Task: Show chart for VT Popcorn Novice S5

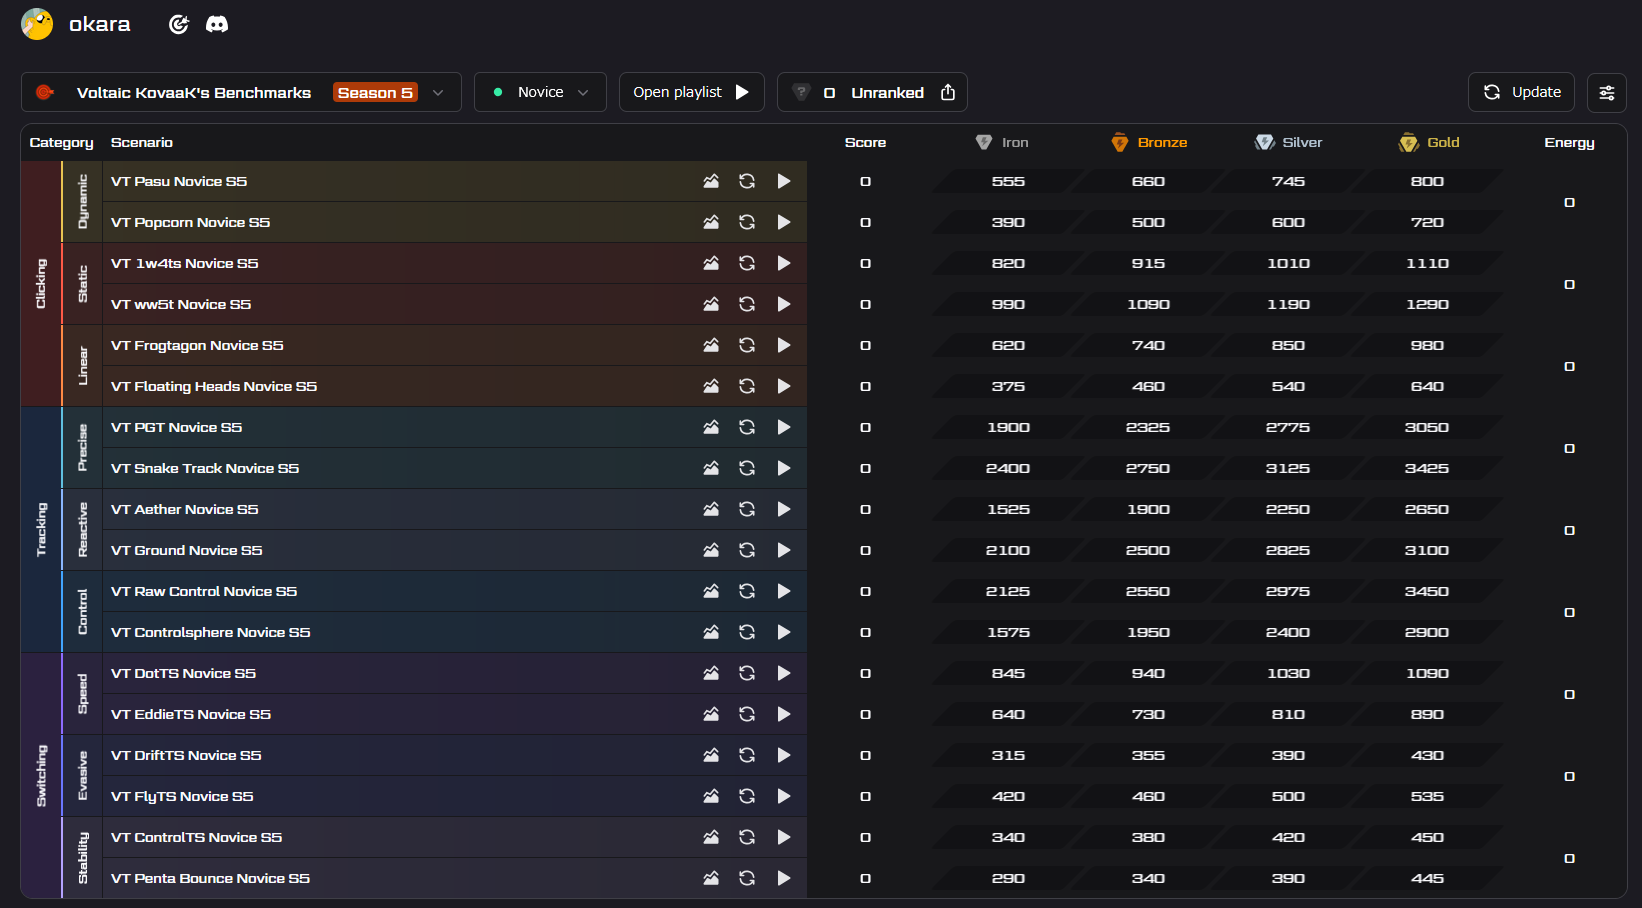Action: click(x=711, y=222)
